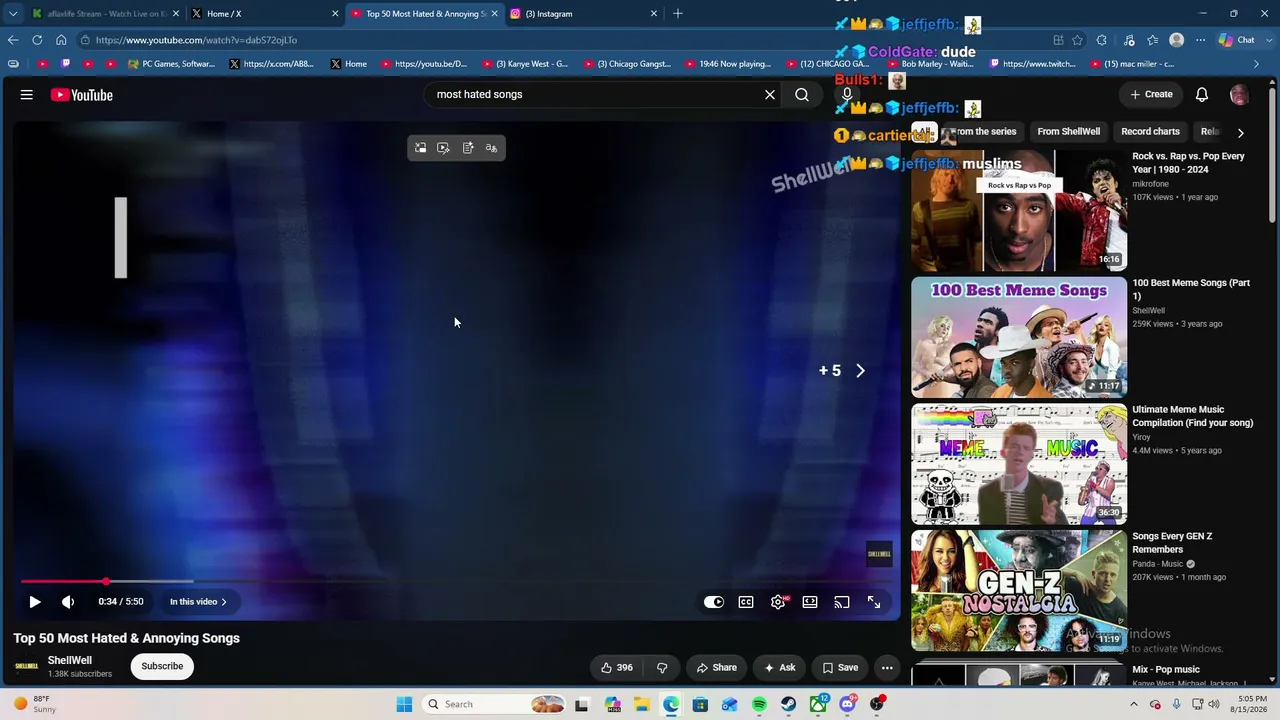Open 100 Best Meme Songs thumbnail
The height and width of the screenshot is (720, 1280).
pos(1019,338)
